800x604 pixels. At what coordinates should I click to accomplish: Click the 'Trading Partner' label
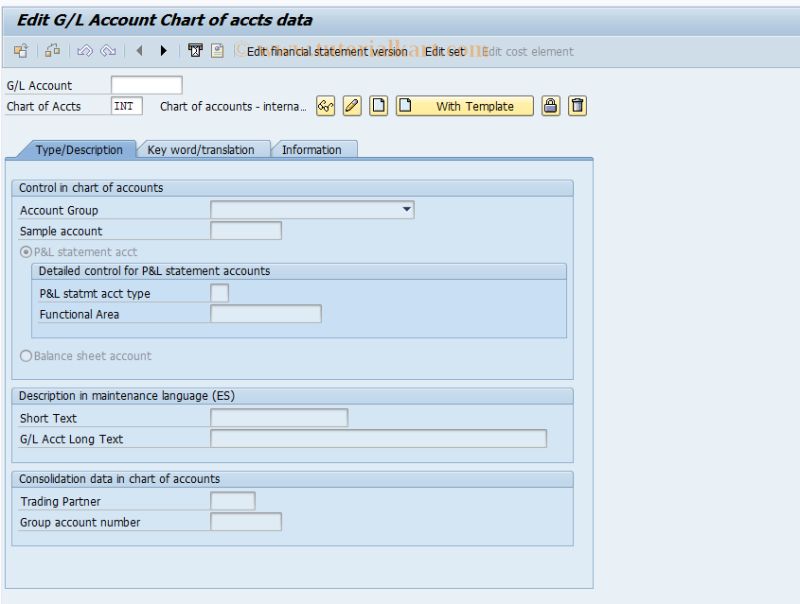tap(60, 501)
